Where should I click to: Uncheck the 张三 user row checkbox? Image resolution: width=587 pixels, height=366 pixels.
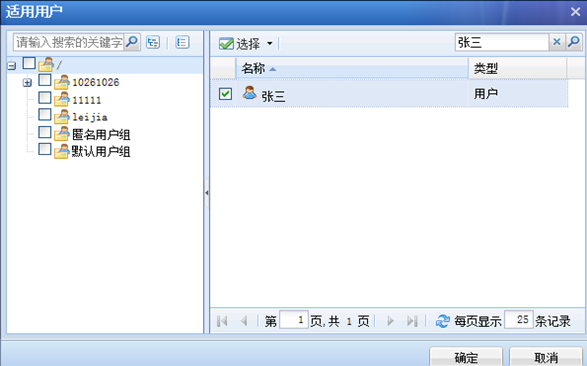click(x=225, y=94)
